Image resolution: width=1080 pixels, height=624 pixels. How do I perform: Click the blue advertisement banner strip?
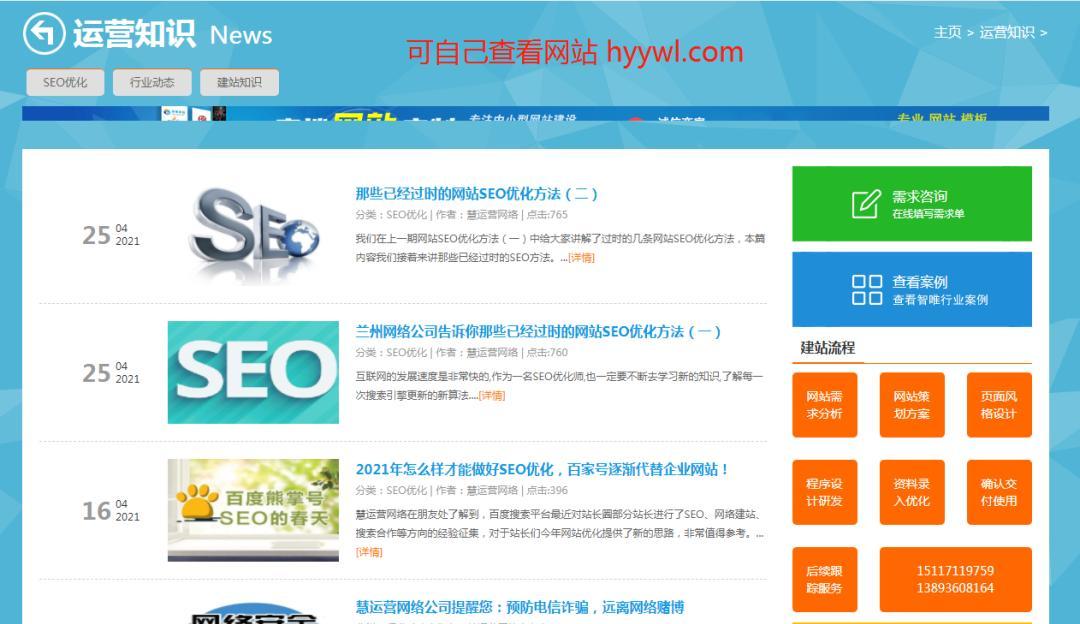tap(535, 114)
